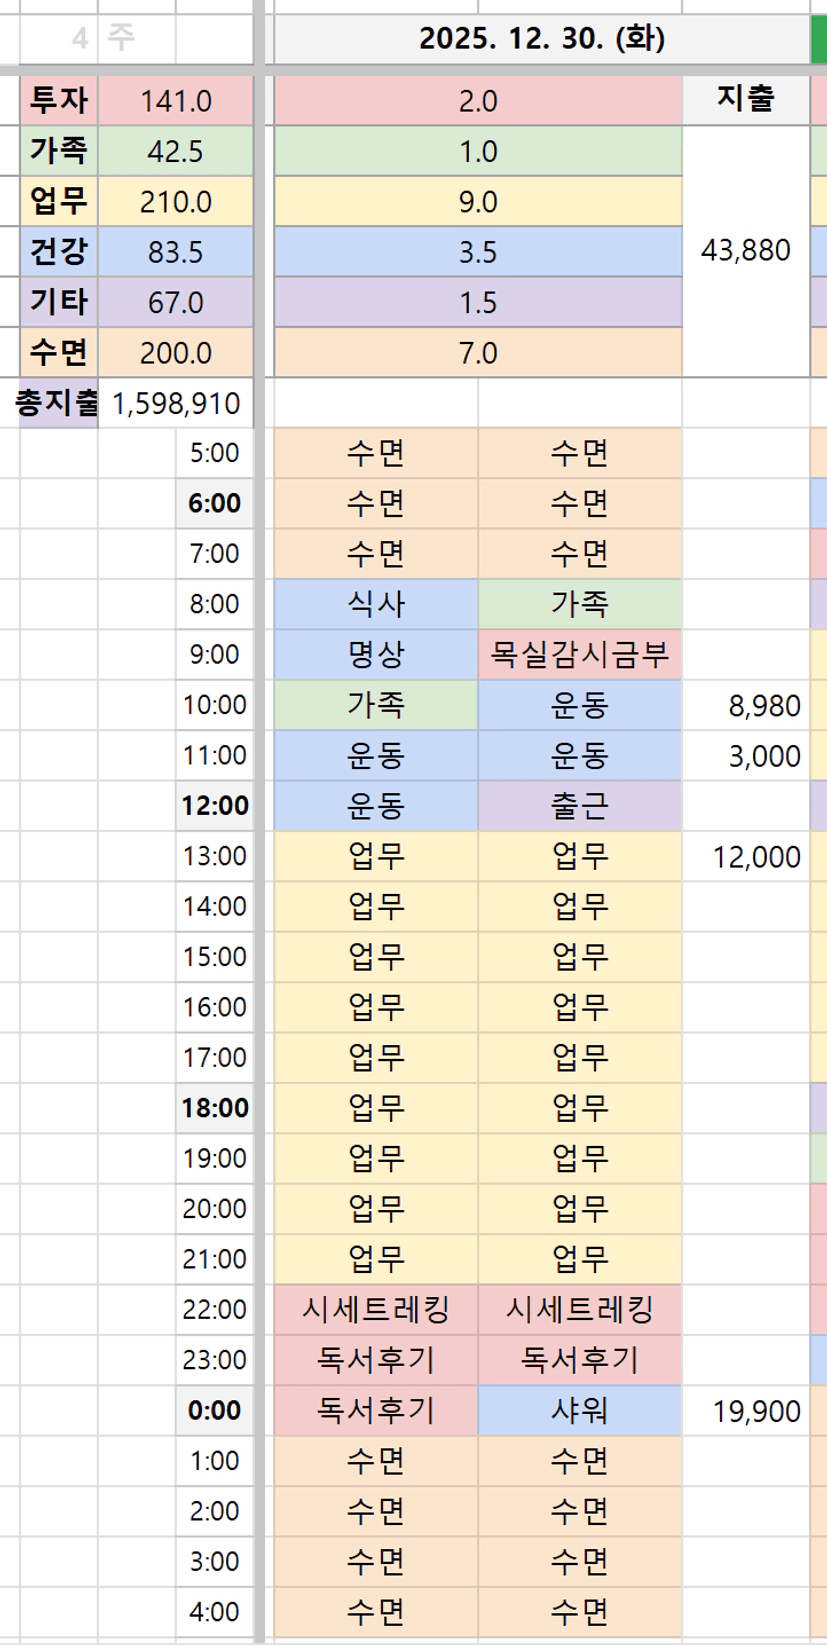The height and width of the screenshot is (1645, 827).
Task: Select the daily expense total 43,880
Action: (745, 250)
